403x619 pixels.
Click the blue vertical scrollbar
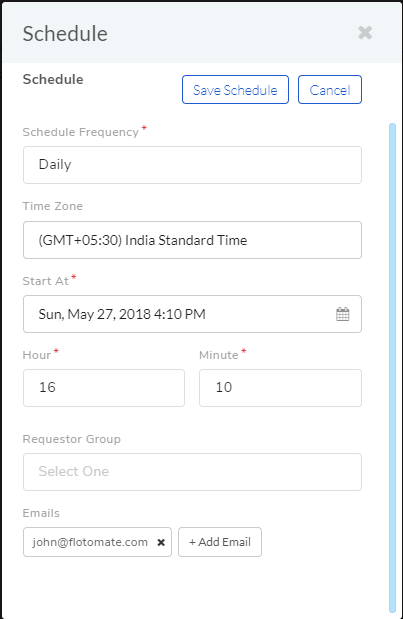[392, 369]
